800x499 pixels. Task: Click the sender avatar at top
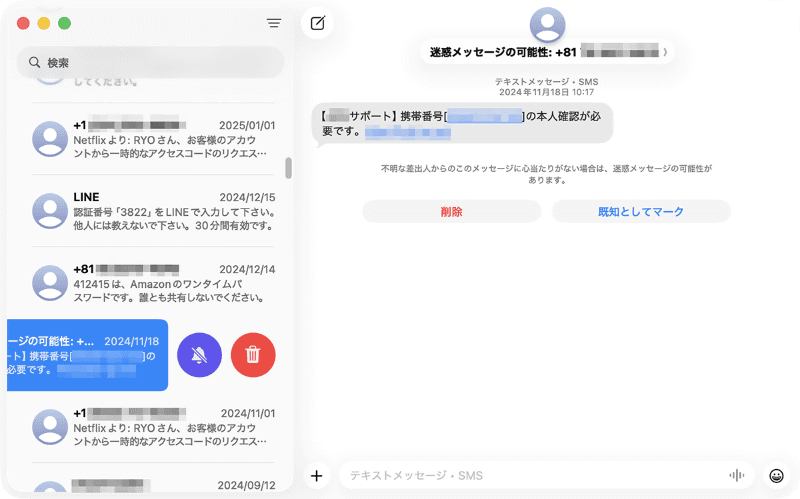pos(547,24)
